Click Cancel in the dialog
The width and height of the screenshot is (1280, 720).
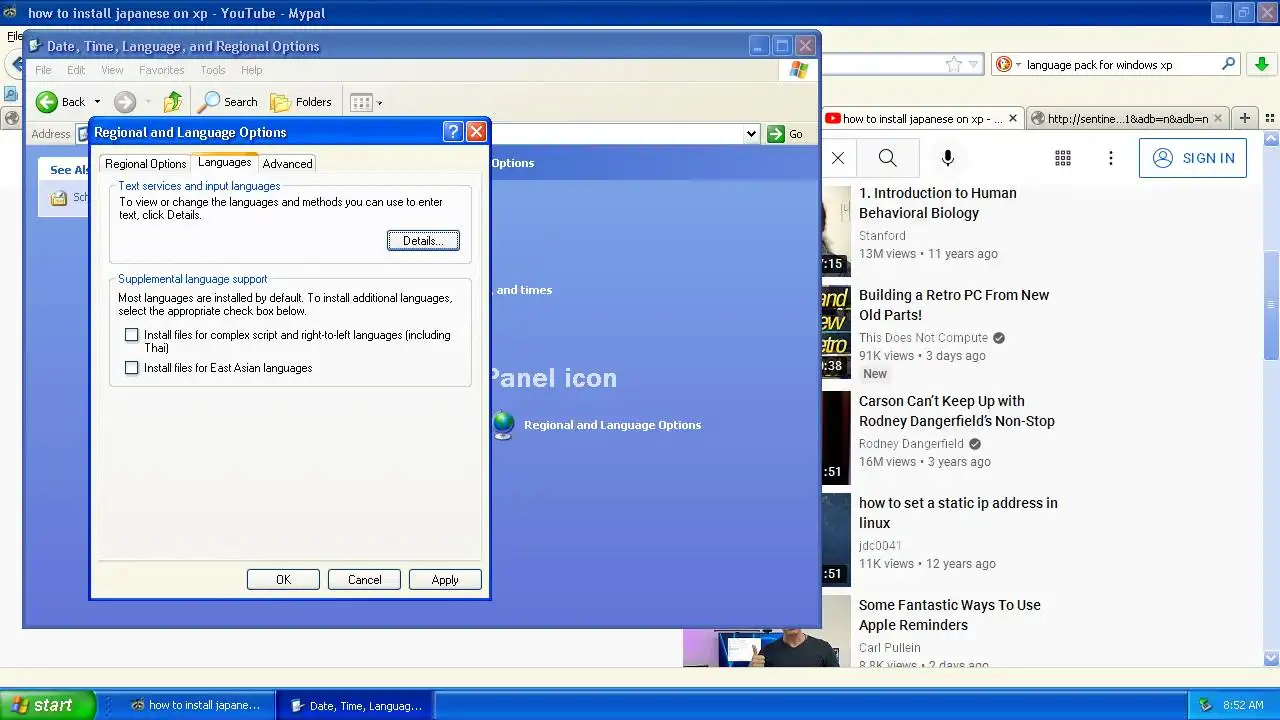364,580
